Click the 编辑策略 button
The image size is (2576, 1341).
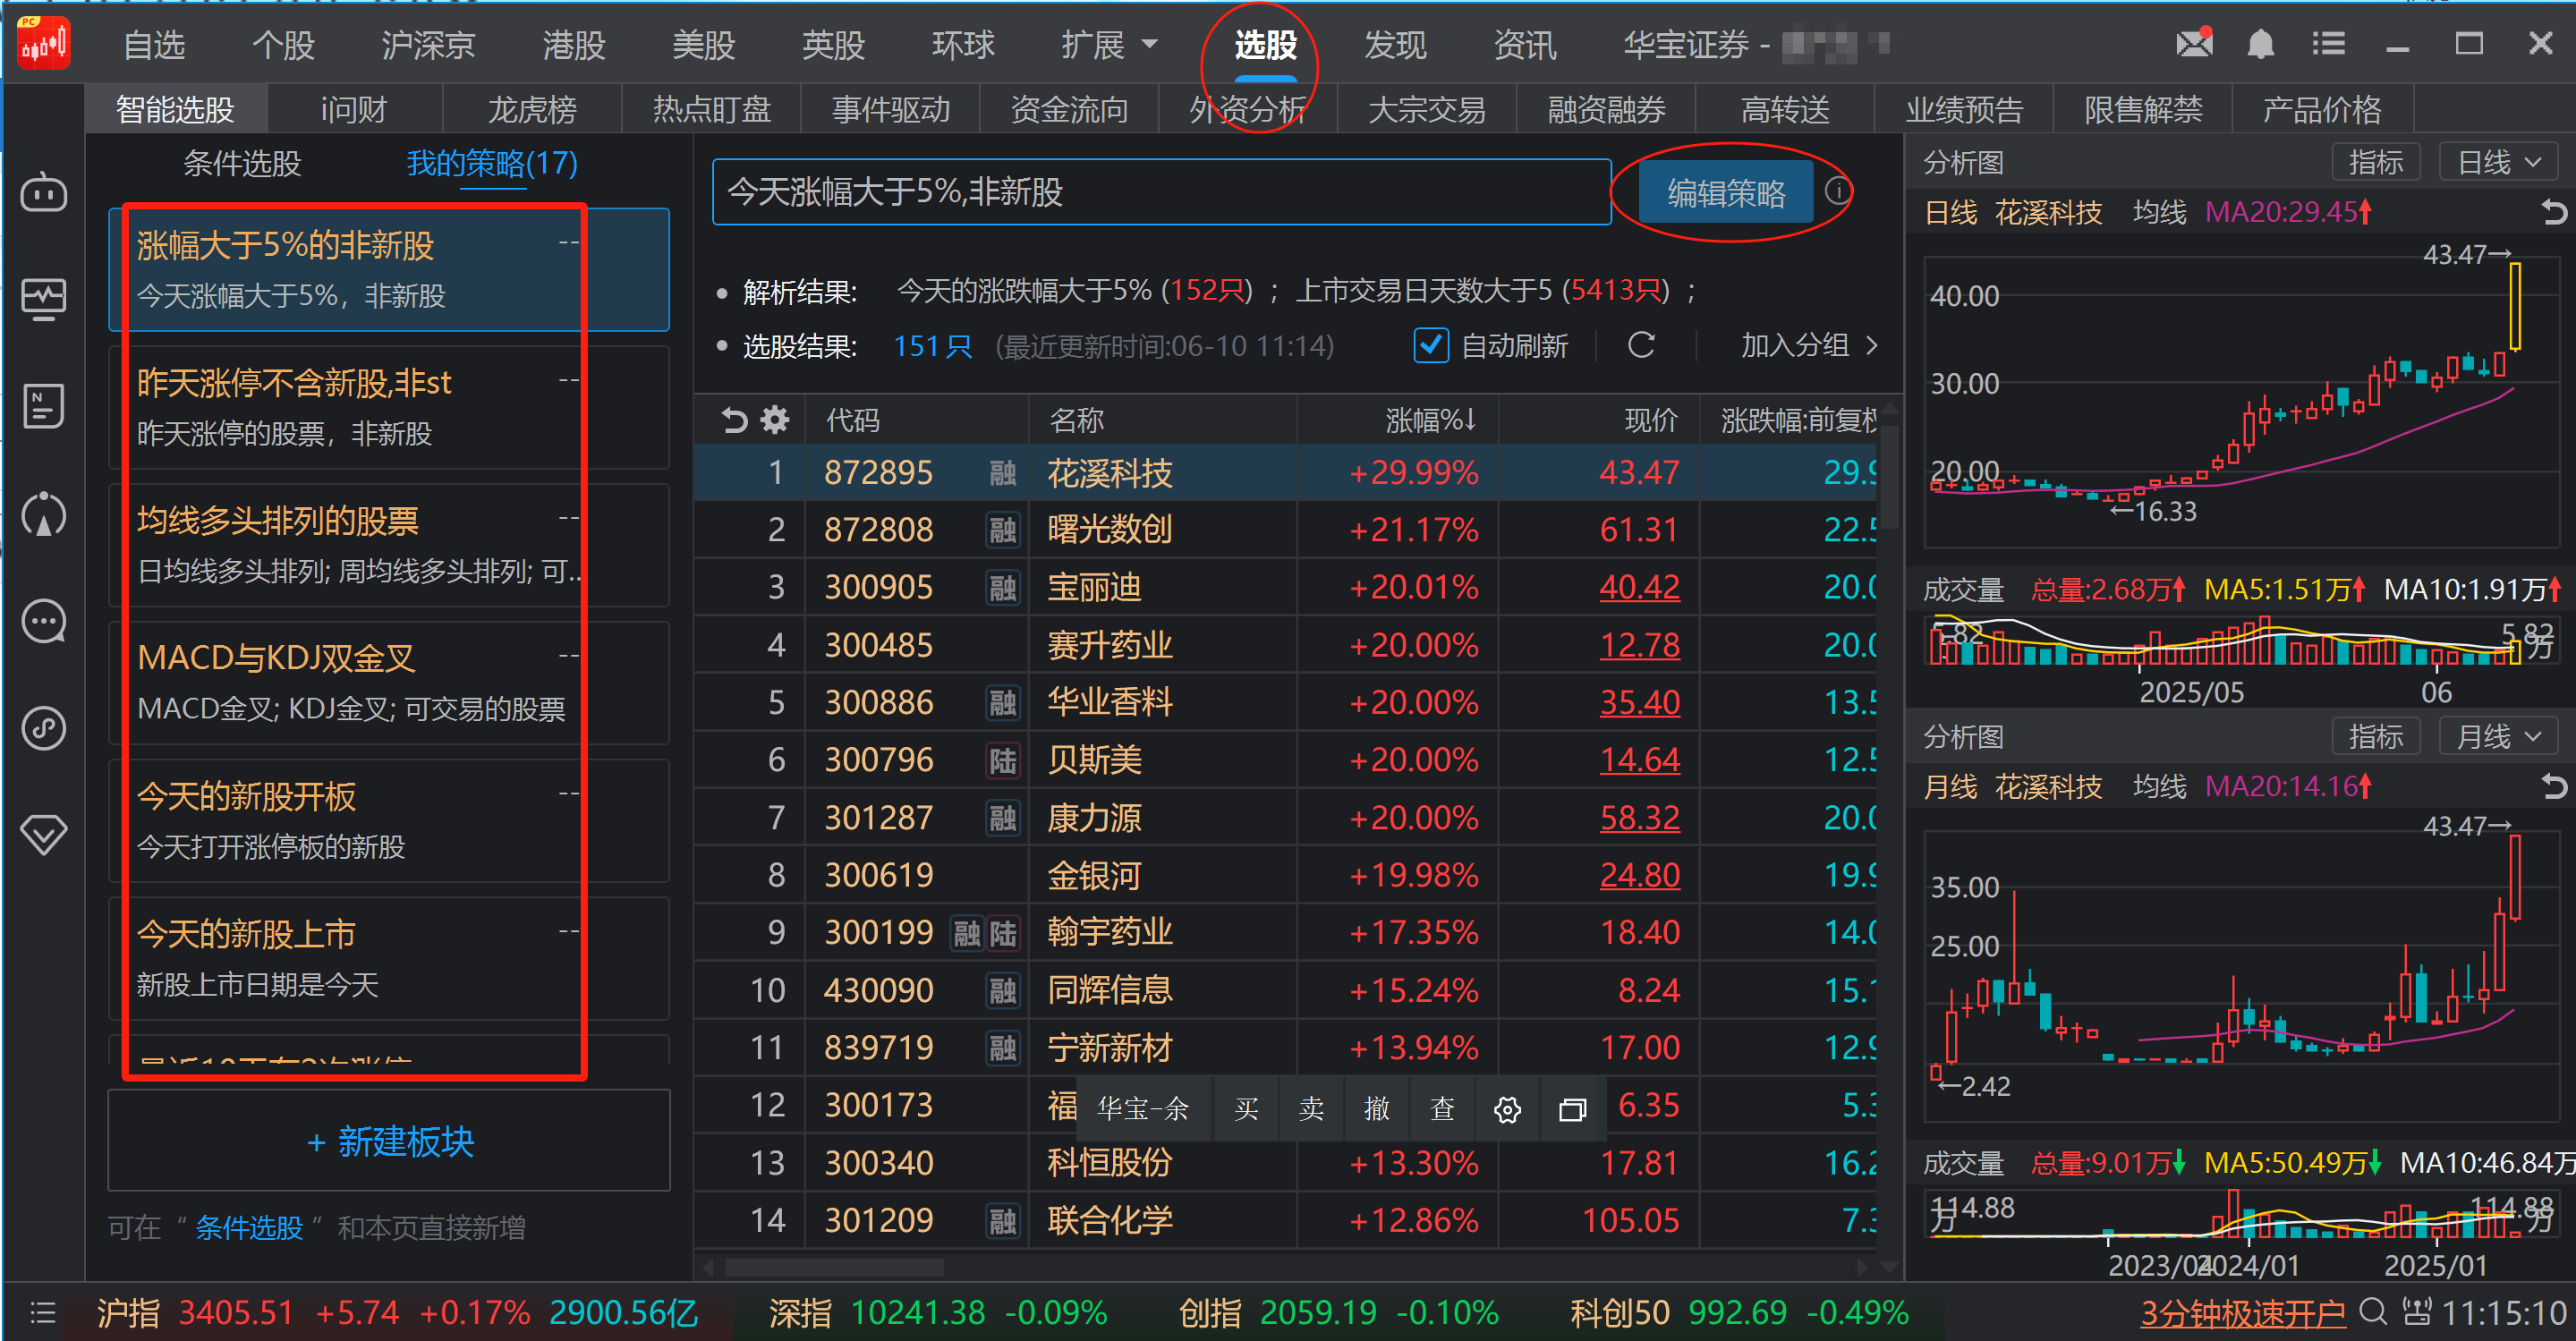coord(1726,192)
